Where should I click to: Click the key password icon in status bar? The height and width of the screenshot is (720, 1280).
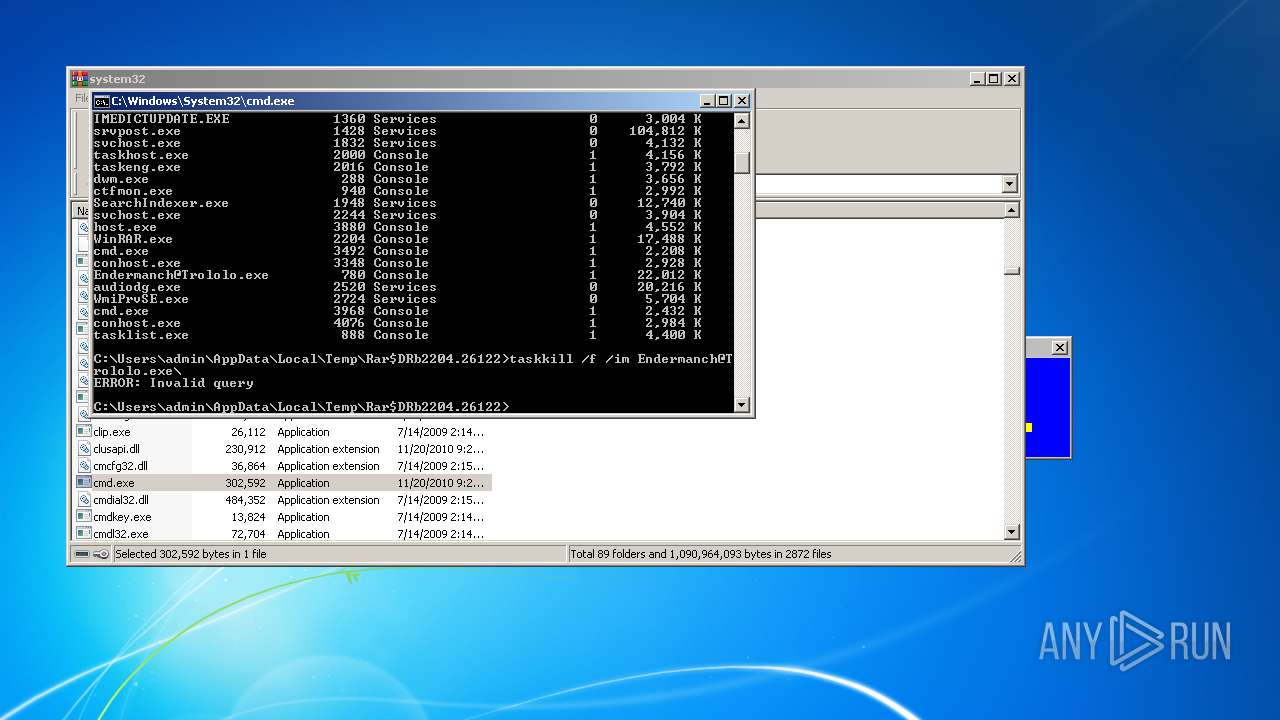click(x=101, y=554)
